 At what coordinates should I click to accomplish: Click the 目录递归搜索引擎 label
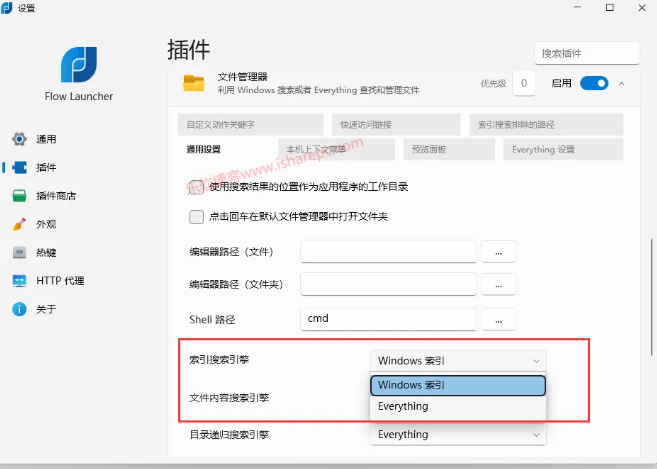(229, 435)
